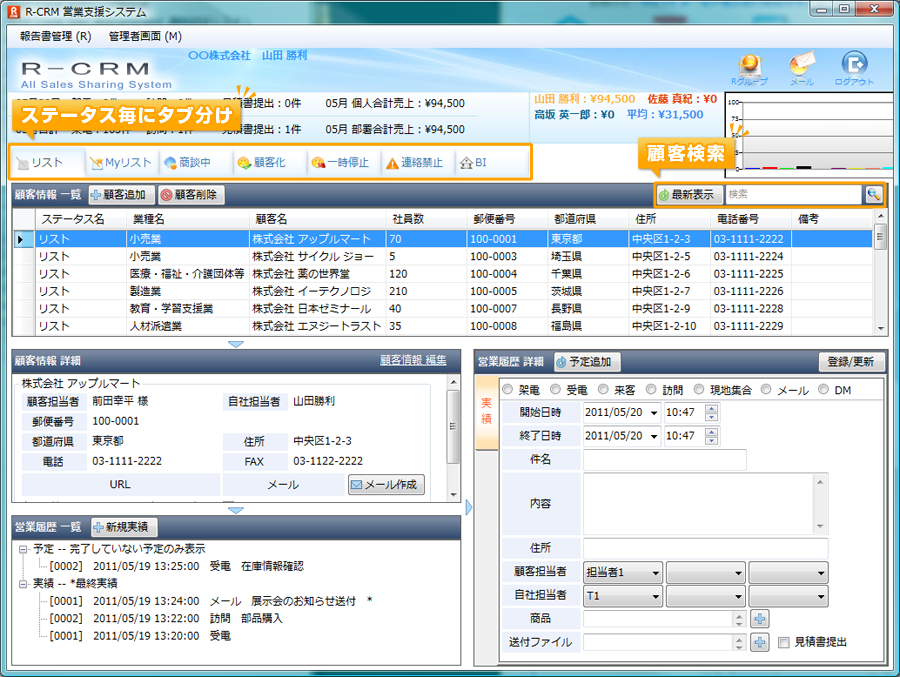
Task: Click the customer 検索 input field
Action: point(793,195)
